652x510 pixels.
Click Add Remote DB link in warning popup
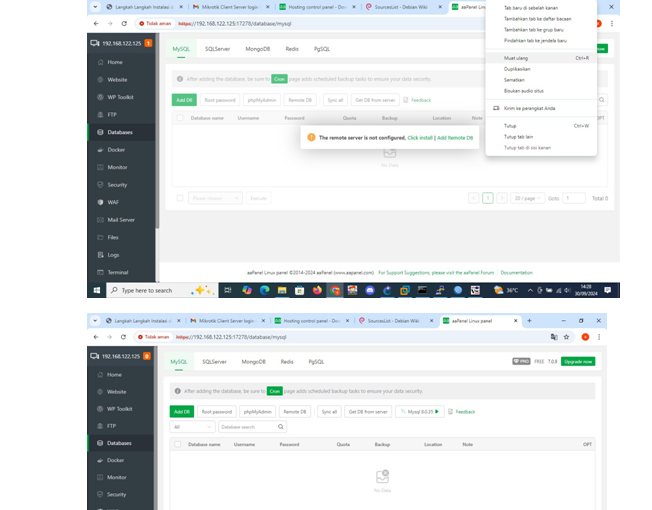455,138
